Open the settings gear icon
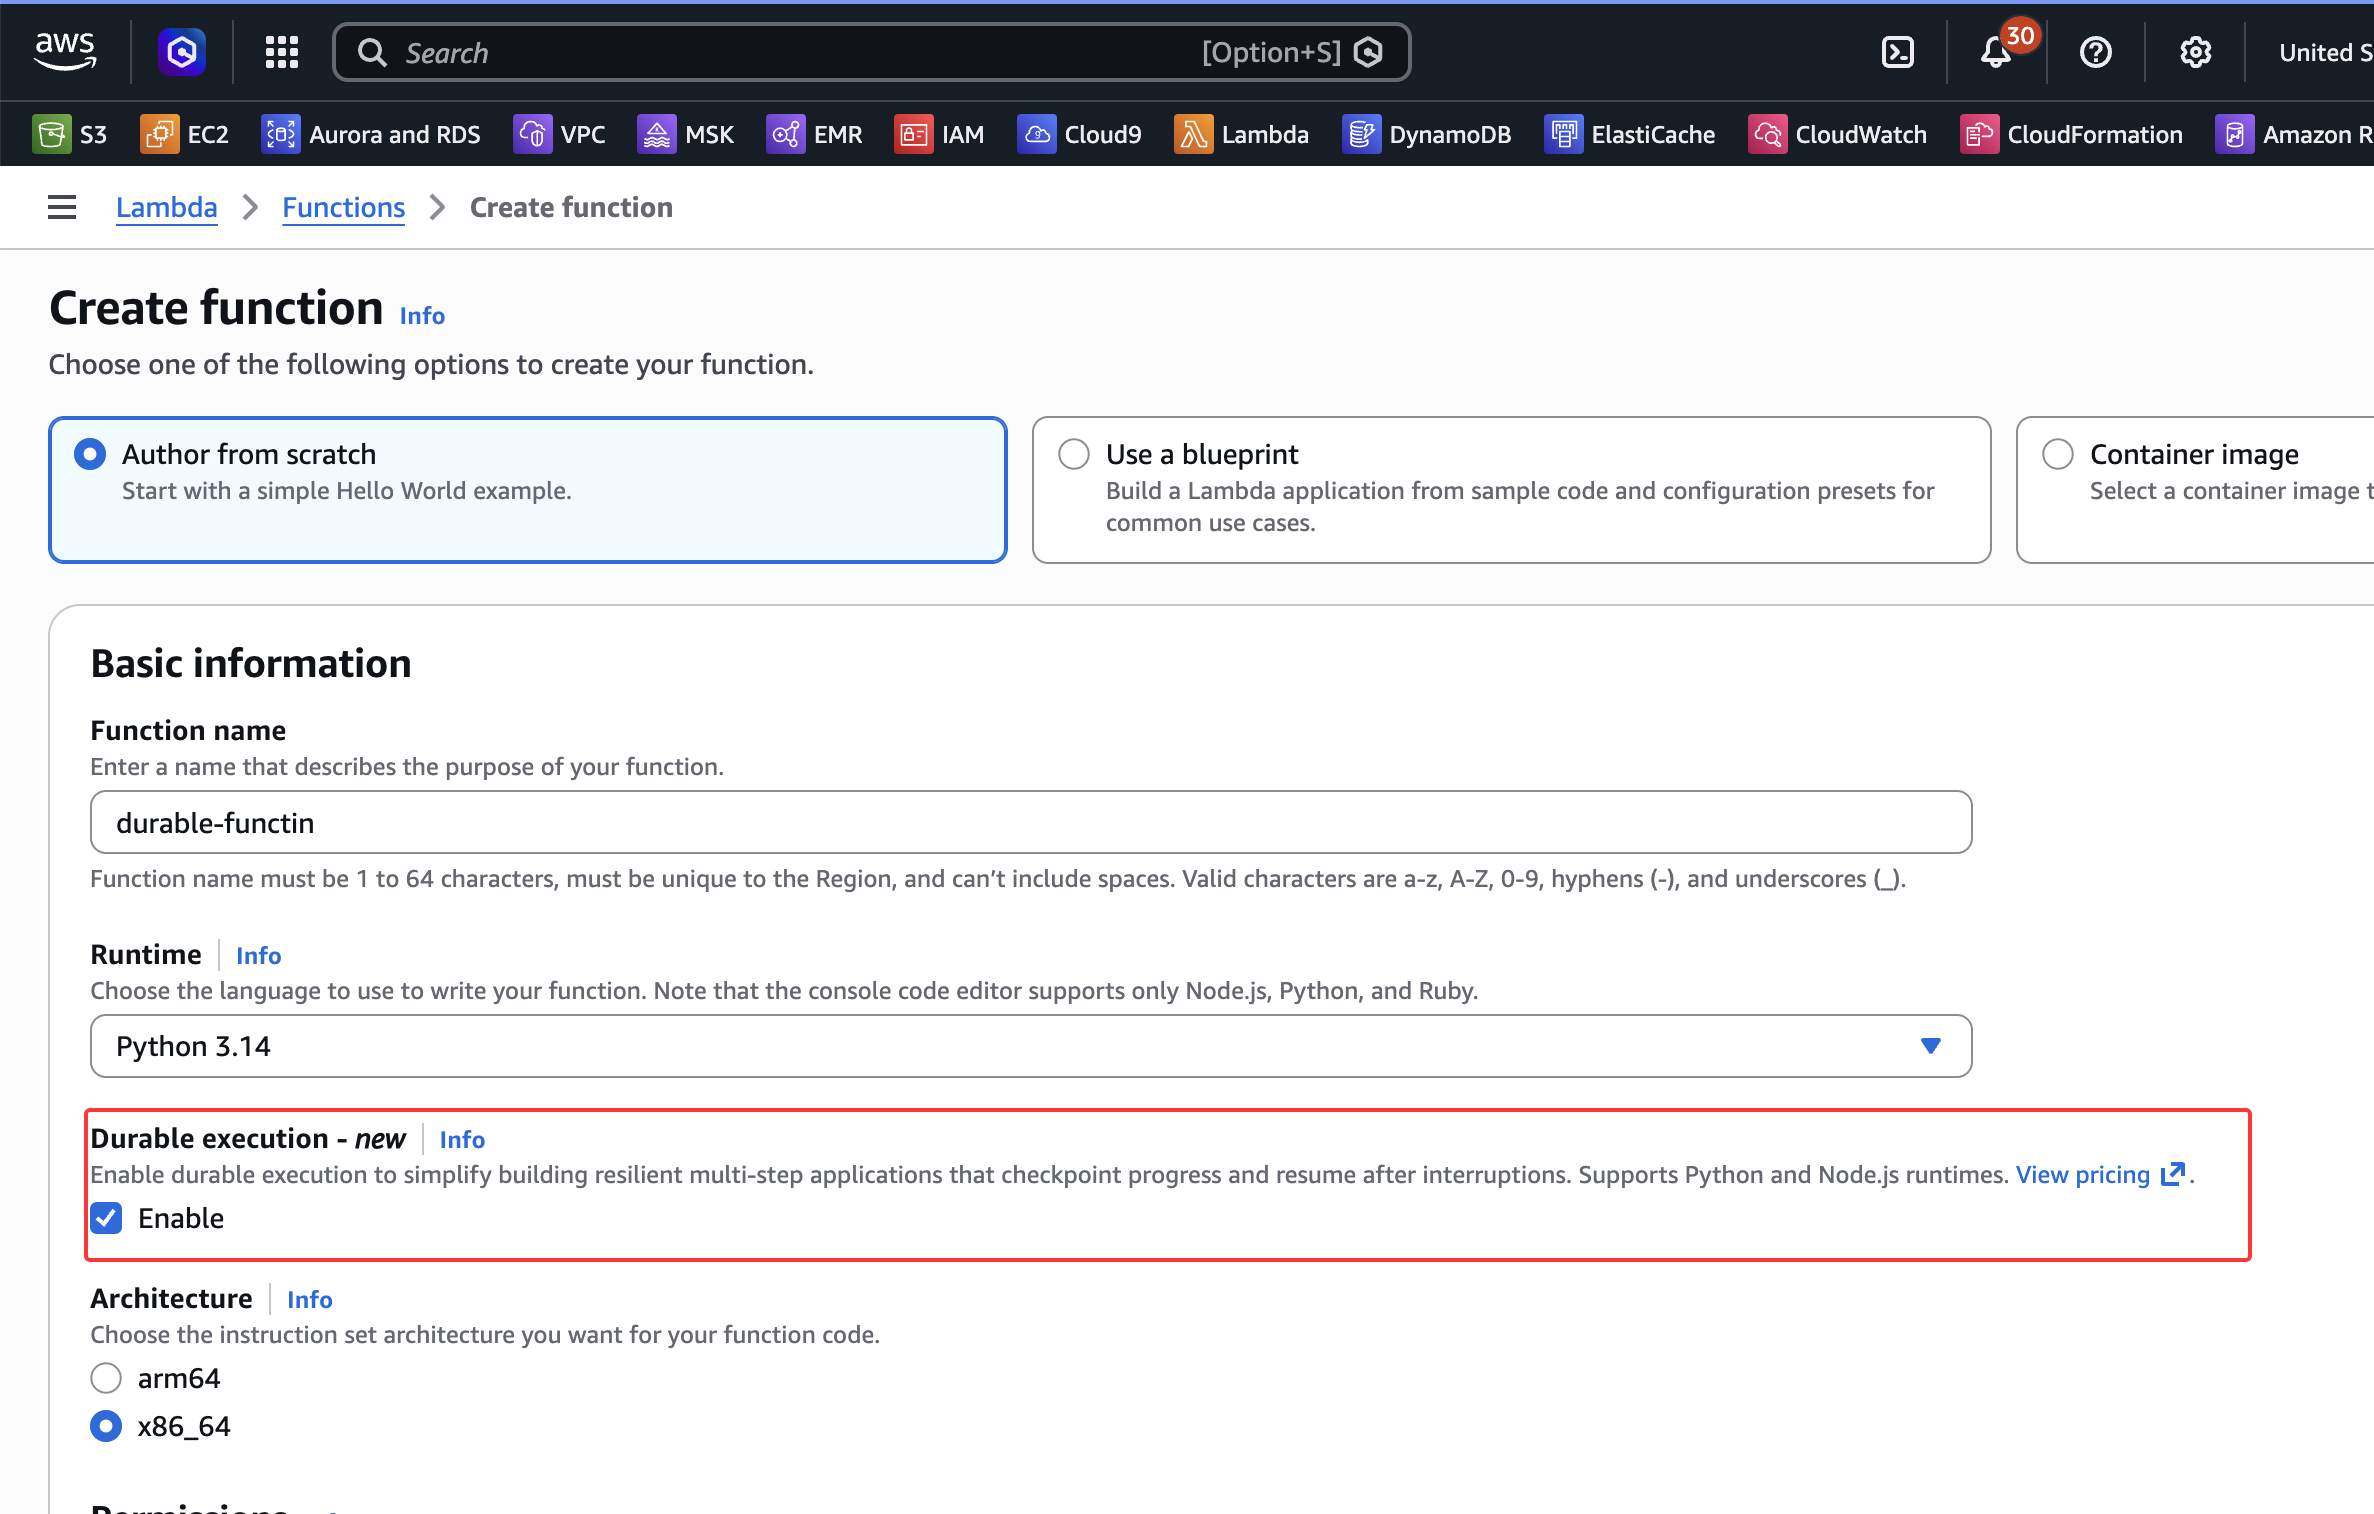This screenshot has height=1514, width=2374. click(x=2195, y=52)
